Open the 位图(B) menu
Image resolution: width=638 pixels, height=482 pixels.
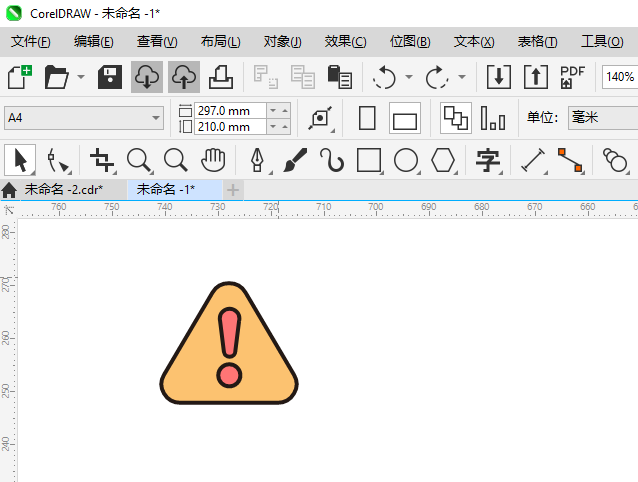pyautogui.click(x=410, y=41)
